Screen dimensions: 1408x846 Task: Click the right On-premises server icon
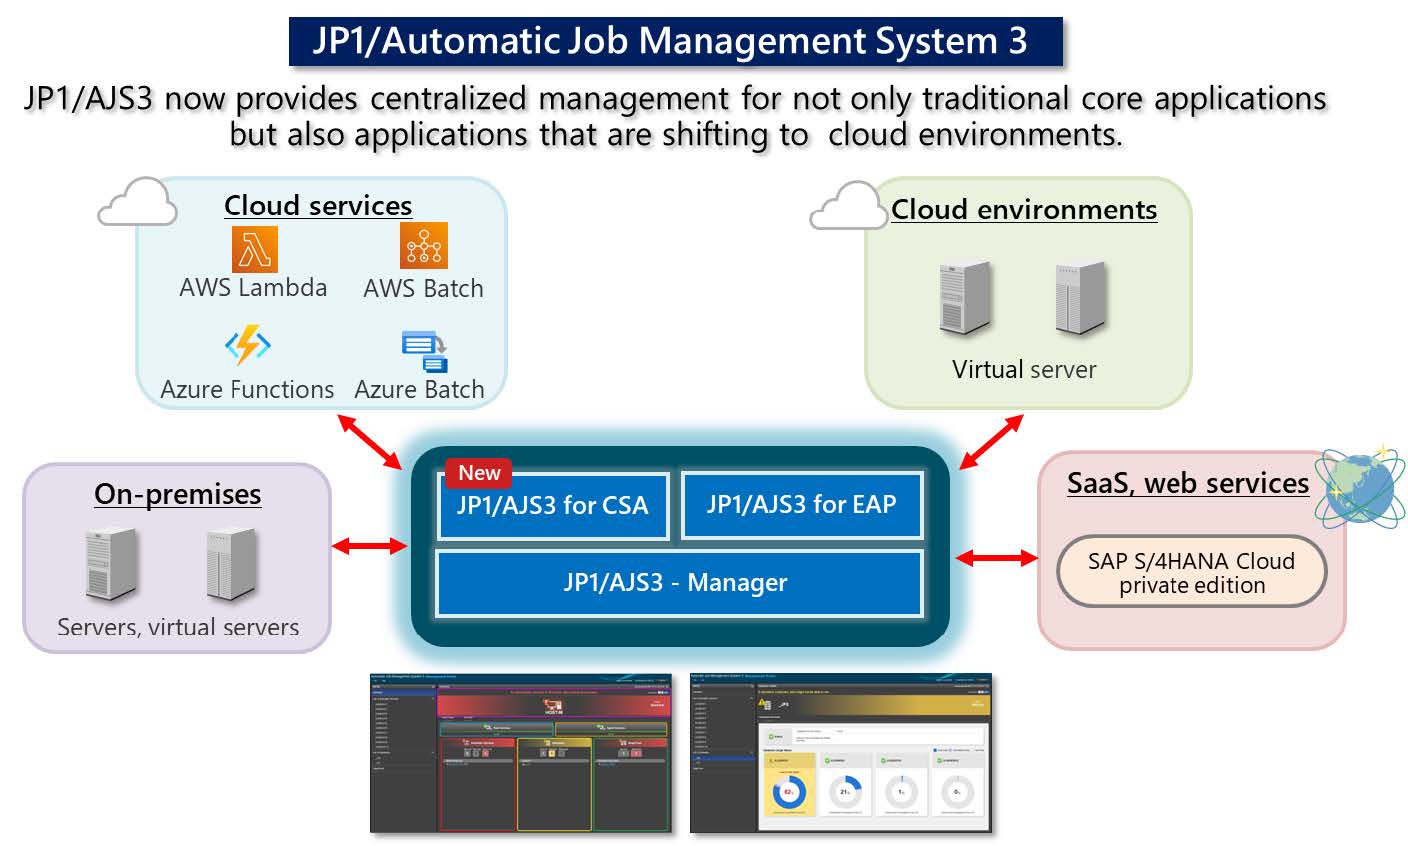coord(232,565)
